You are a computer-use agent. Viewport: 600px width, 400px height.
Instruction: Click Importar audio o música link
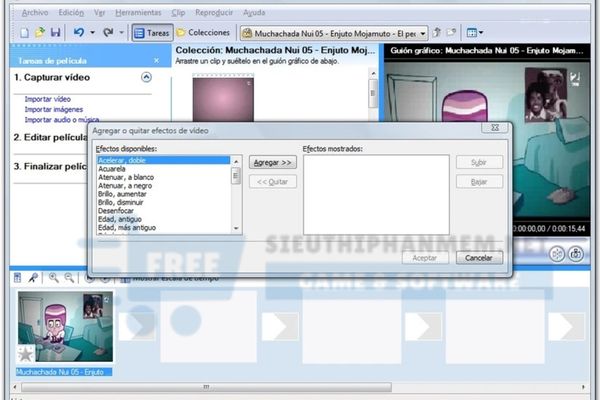click(62, 119)
